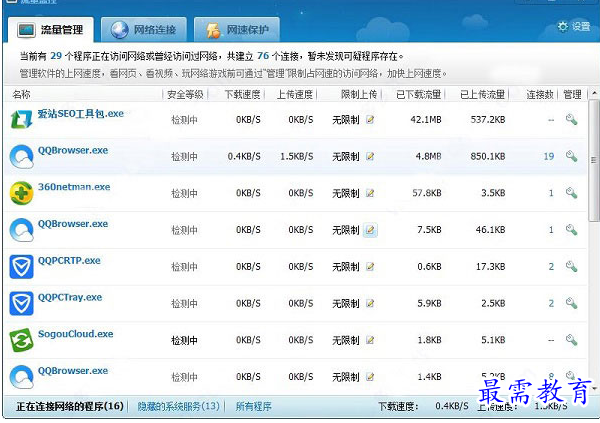Click the 537.2KB uploaded traffic cell
Screen dimensions: 600x423
coord(488,119)
